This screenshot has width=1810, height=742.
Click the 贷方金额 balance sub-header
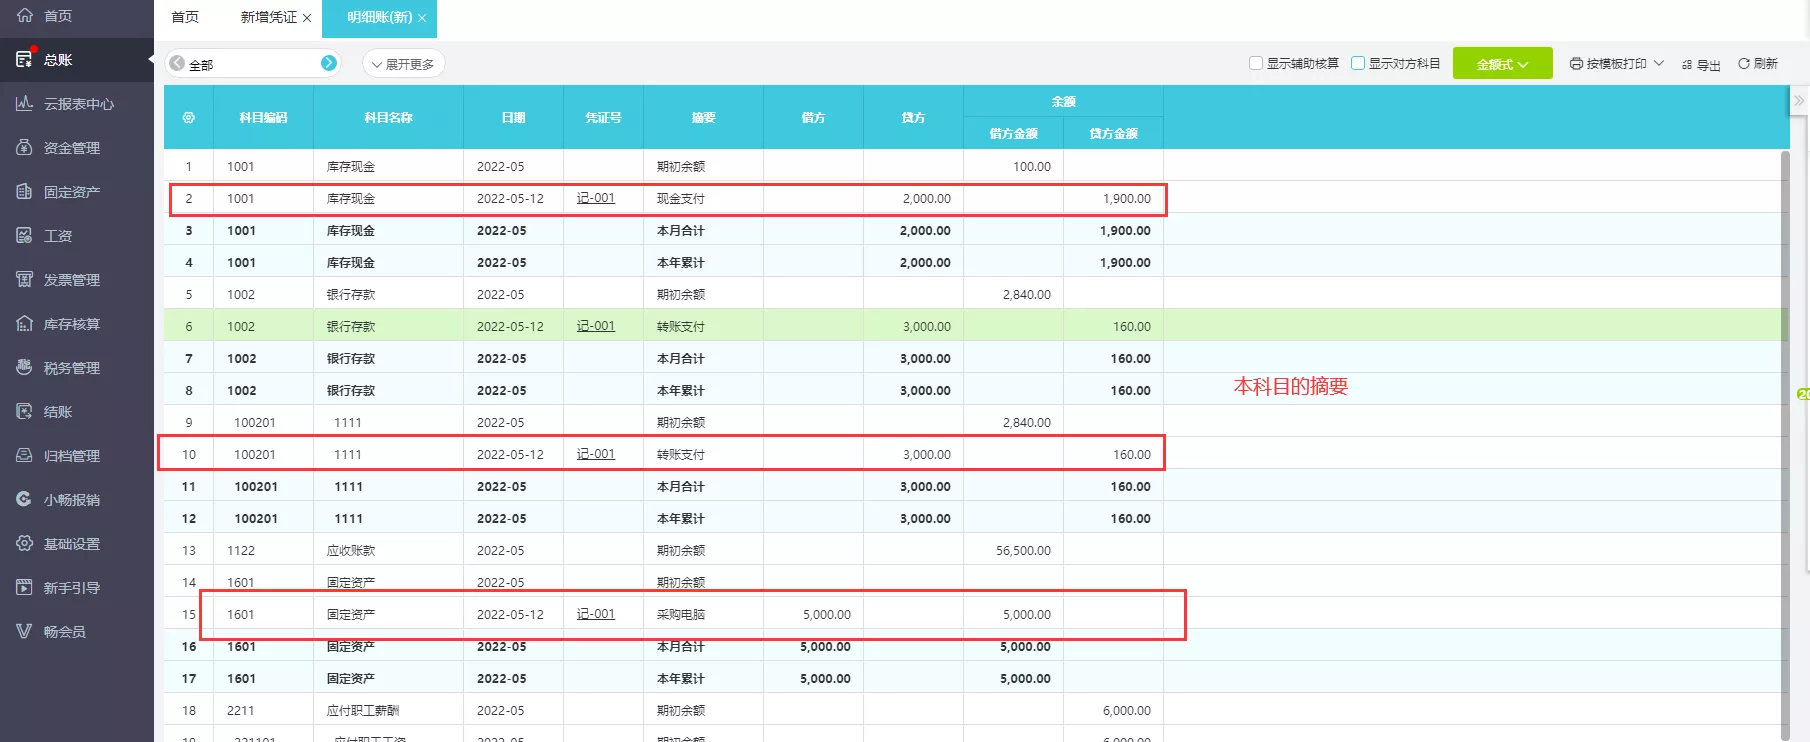(1113, 133)
